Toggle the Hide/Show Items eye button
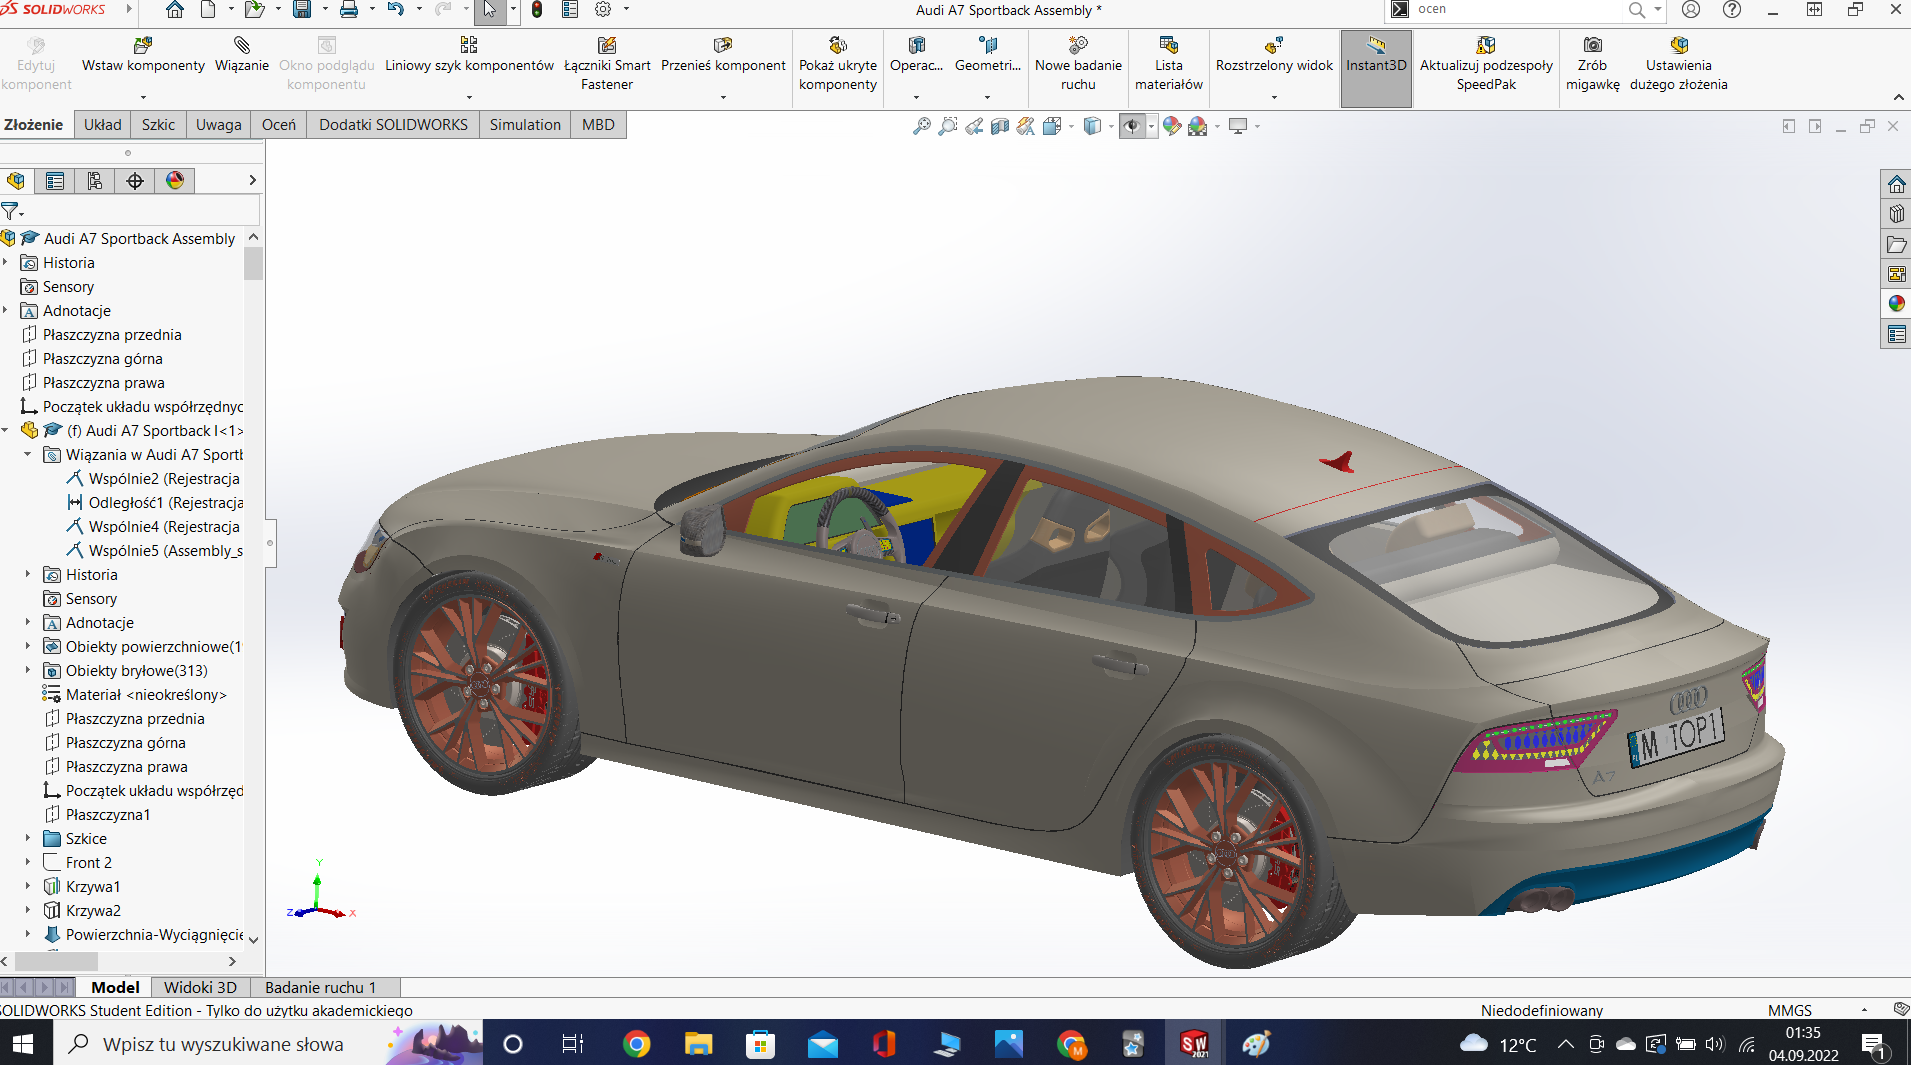 [1132, 126]
